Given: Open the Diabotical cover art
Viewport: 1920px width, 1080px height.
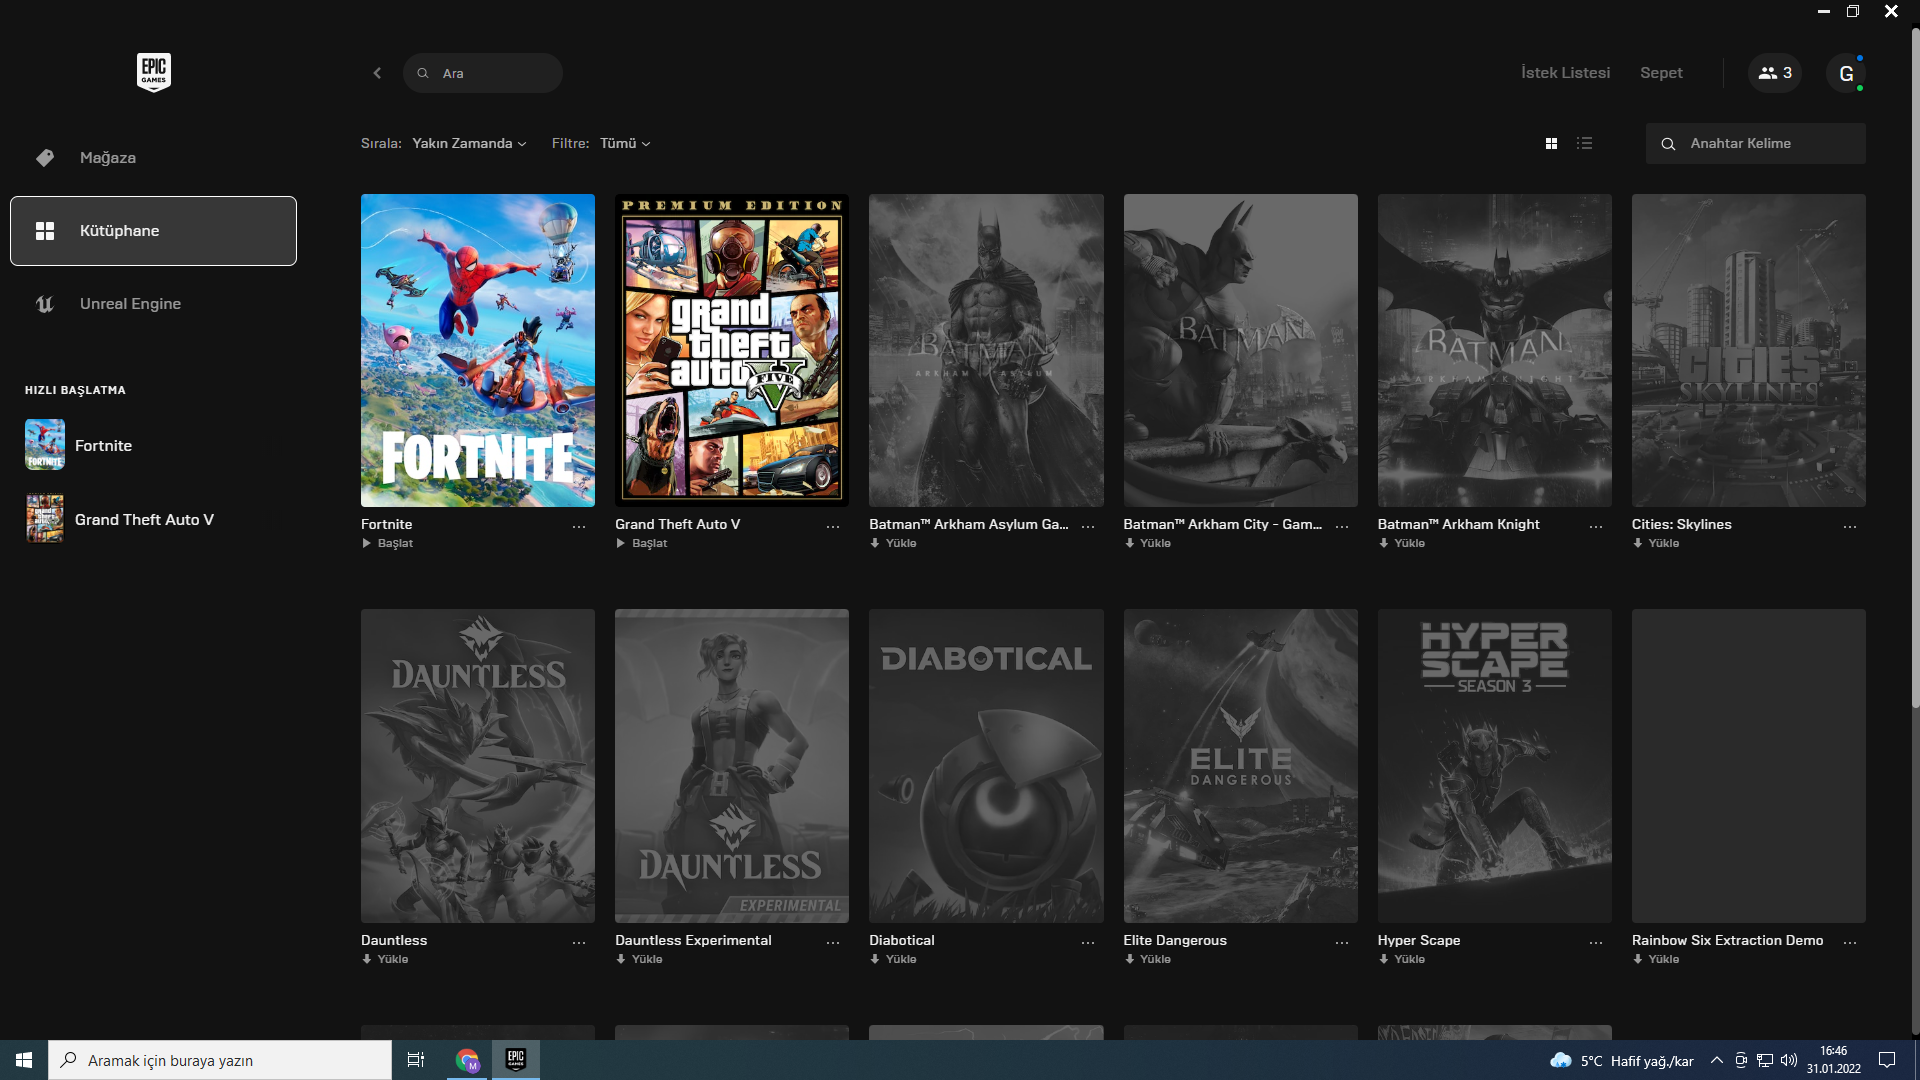Looking at the screenshot, I should [986, 766].
